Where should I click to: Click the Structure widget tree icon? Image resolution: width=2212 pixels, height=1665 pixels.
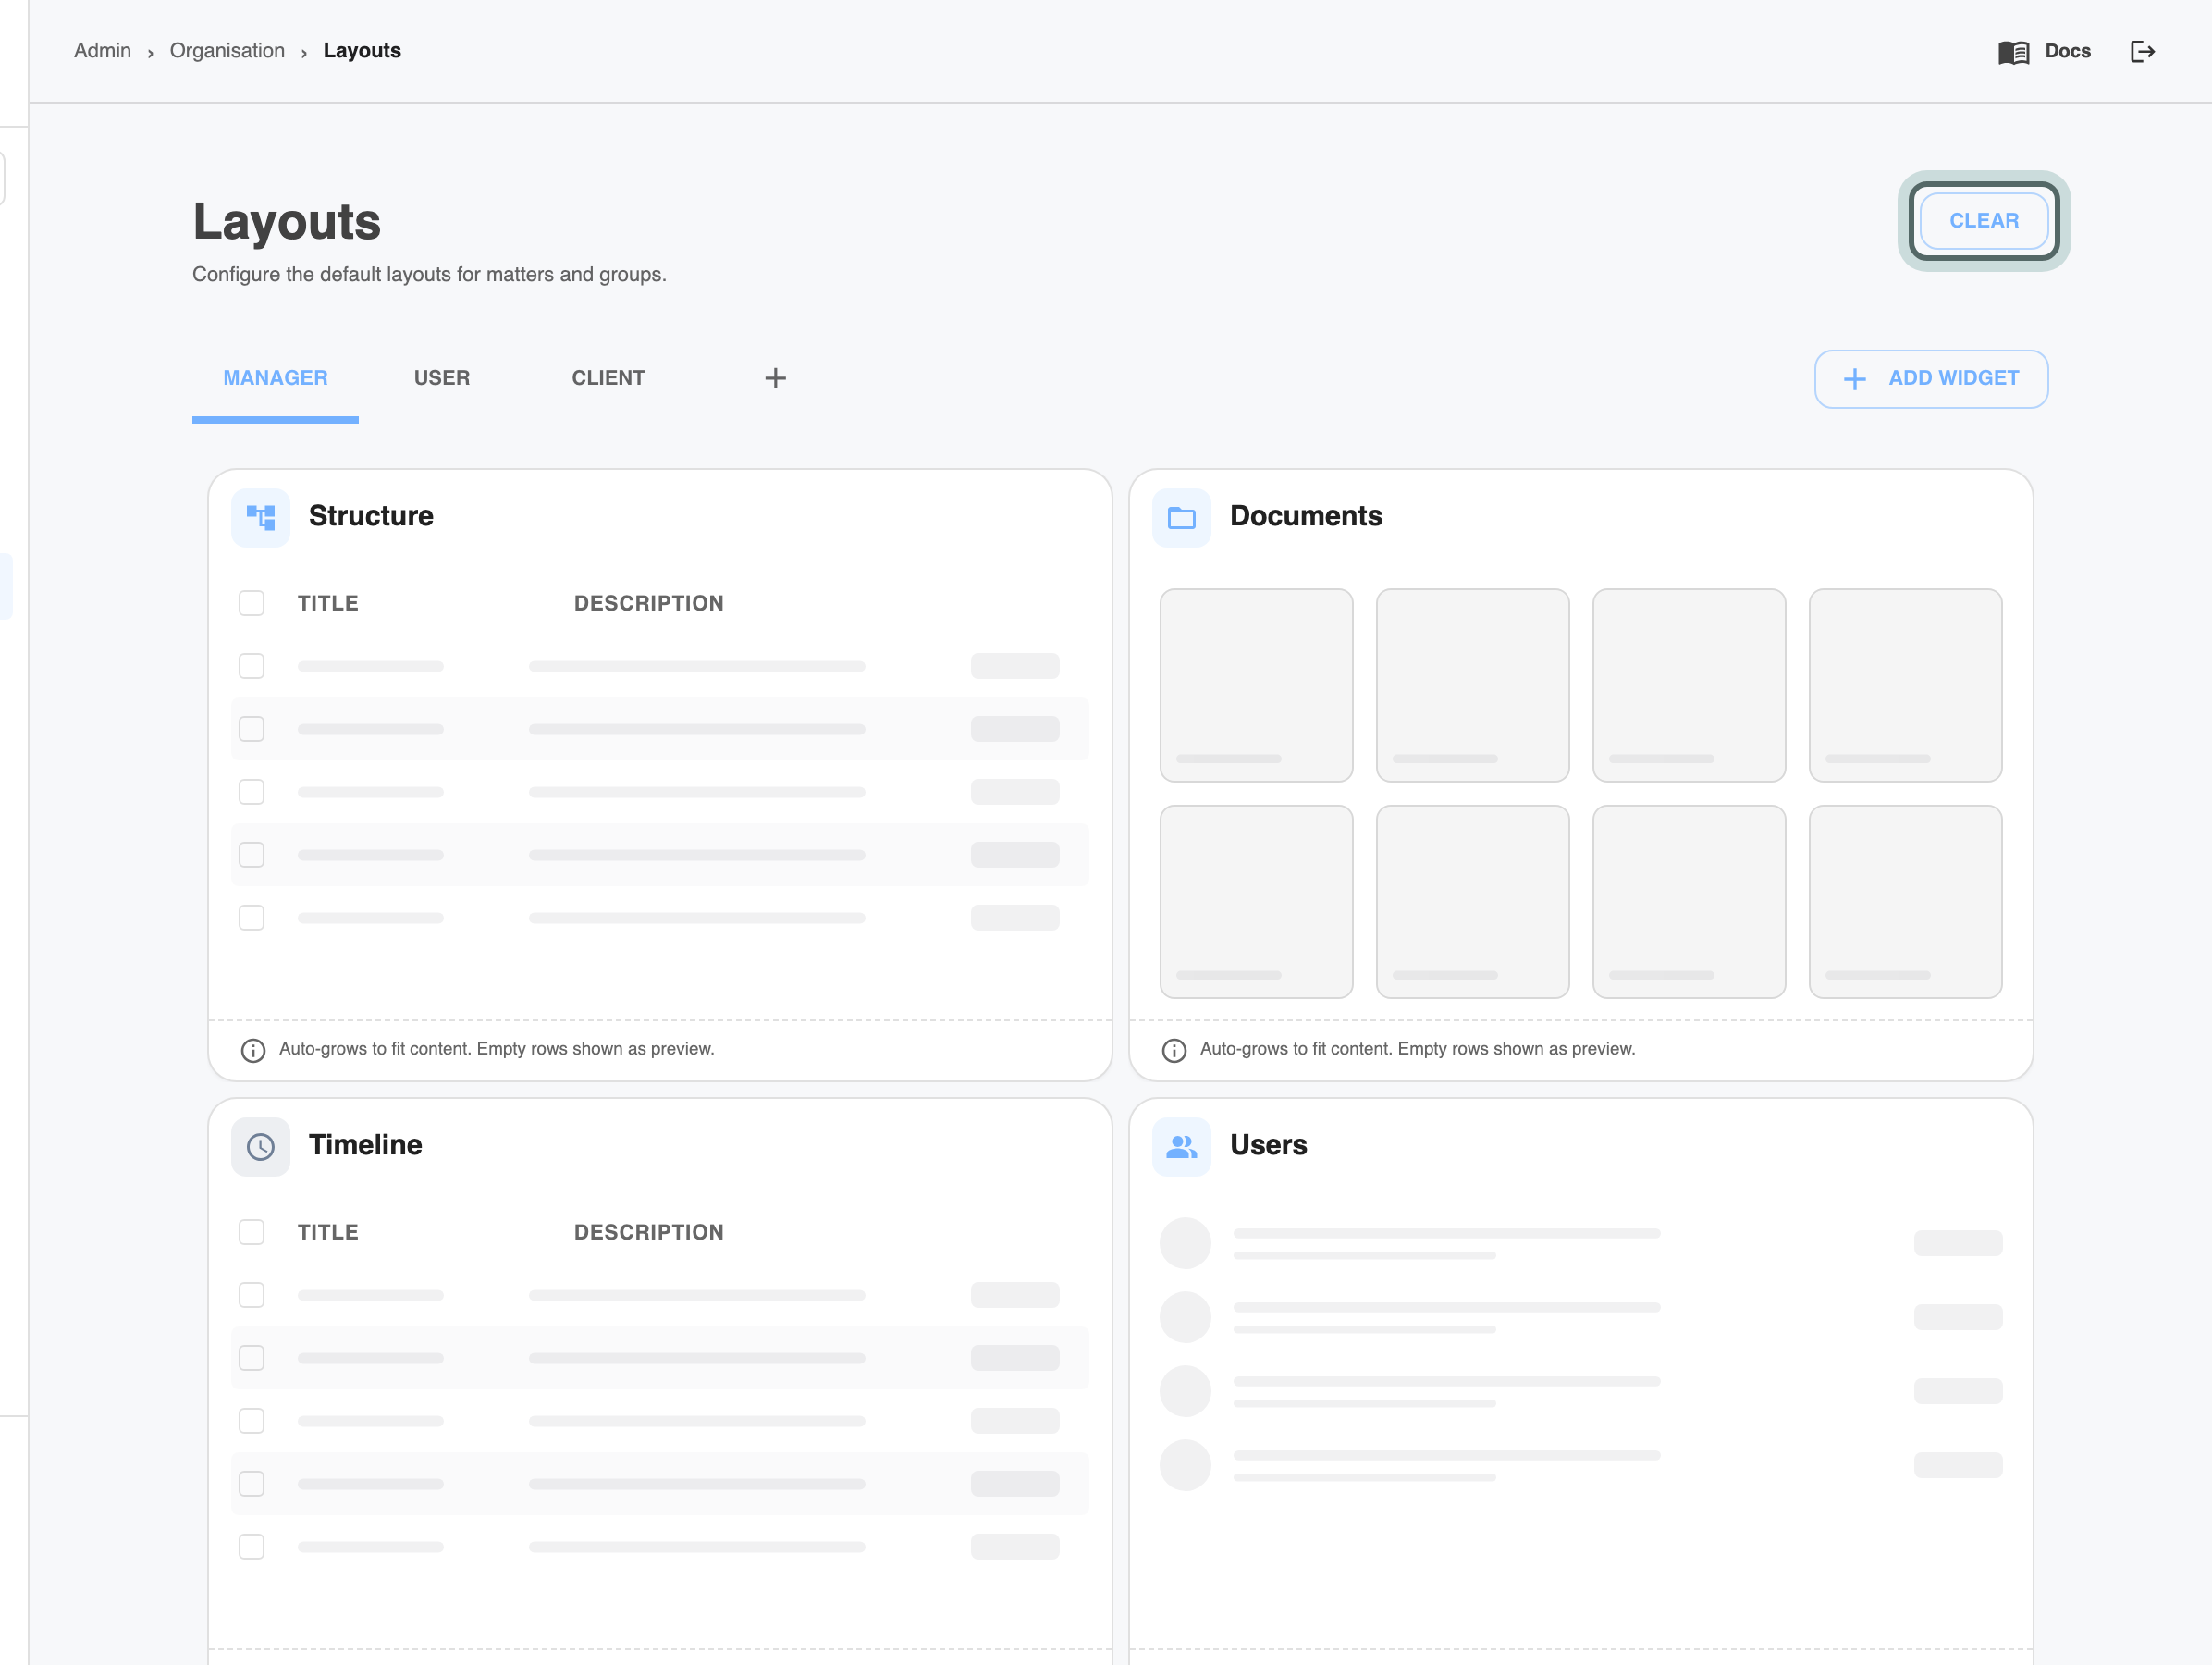pyautogui.click(x=261, y=518)
